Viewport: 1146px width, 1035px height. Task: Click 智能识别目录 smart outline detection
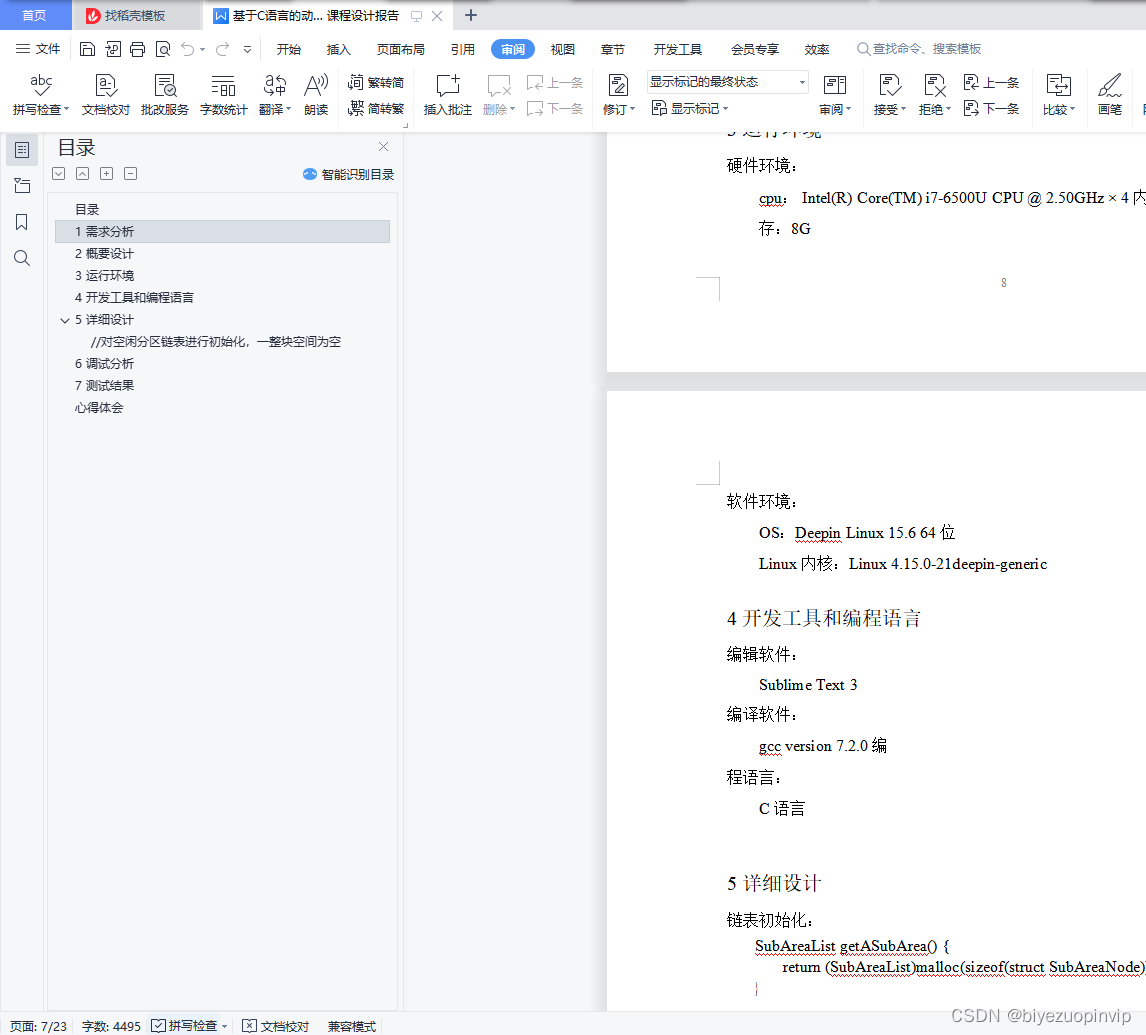tap(349, 175)
